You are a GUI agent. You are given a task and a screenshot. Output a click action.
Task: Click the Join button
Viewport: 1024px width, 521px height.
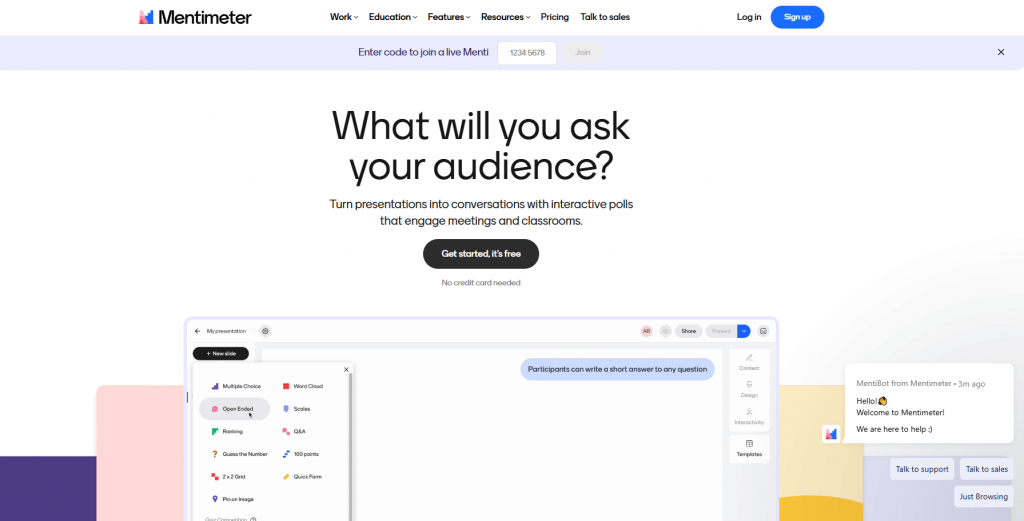pyautogui.click(x=583, y=53)
